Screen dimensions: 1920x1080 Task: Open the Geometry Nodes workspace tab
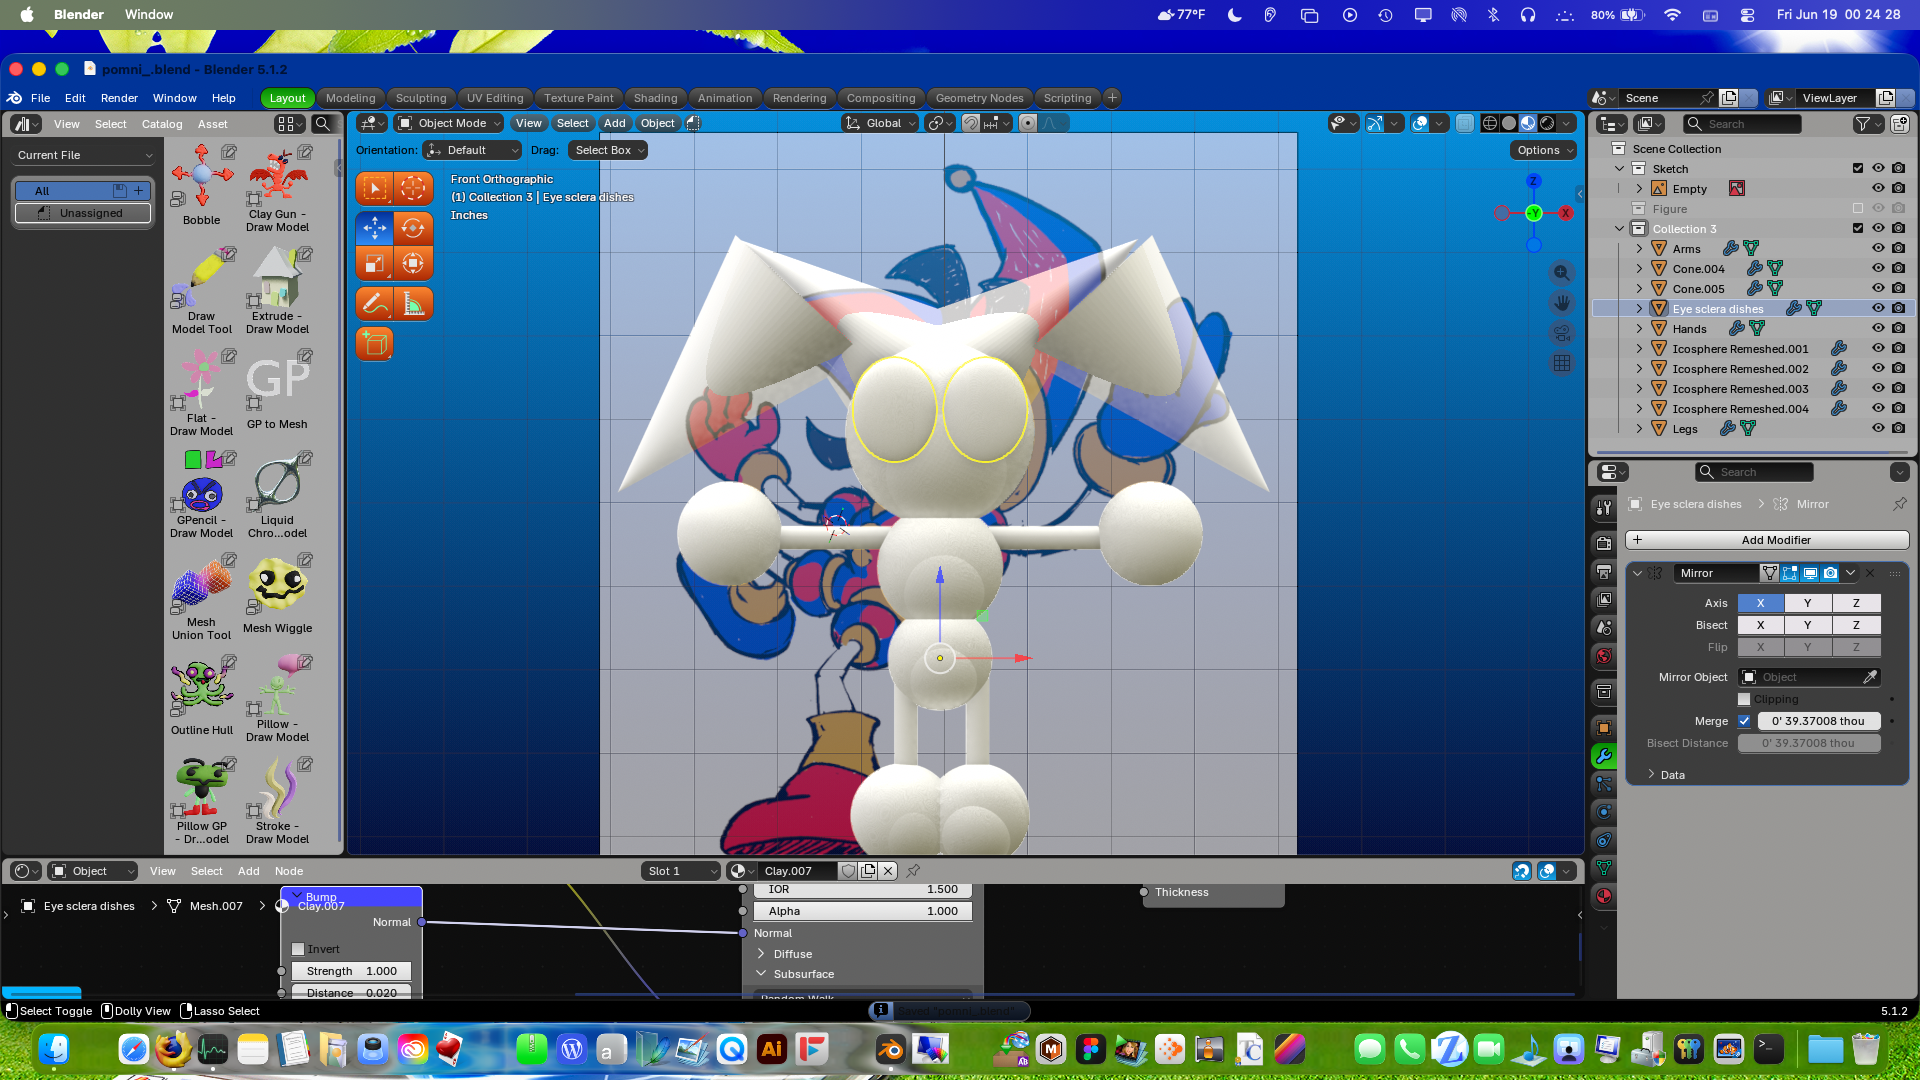click(x=980, y=98)
